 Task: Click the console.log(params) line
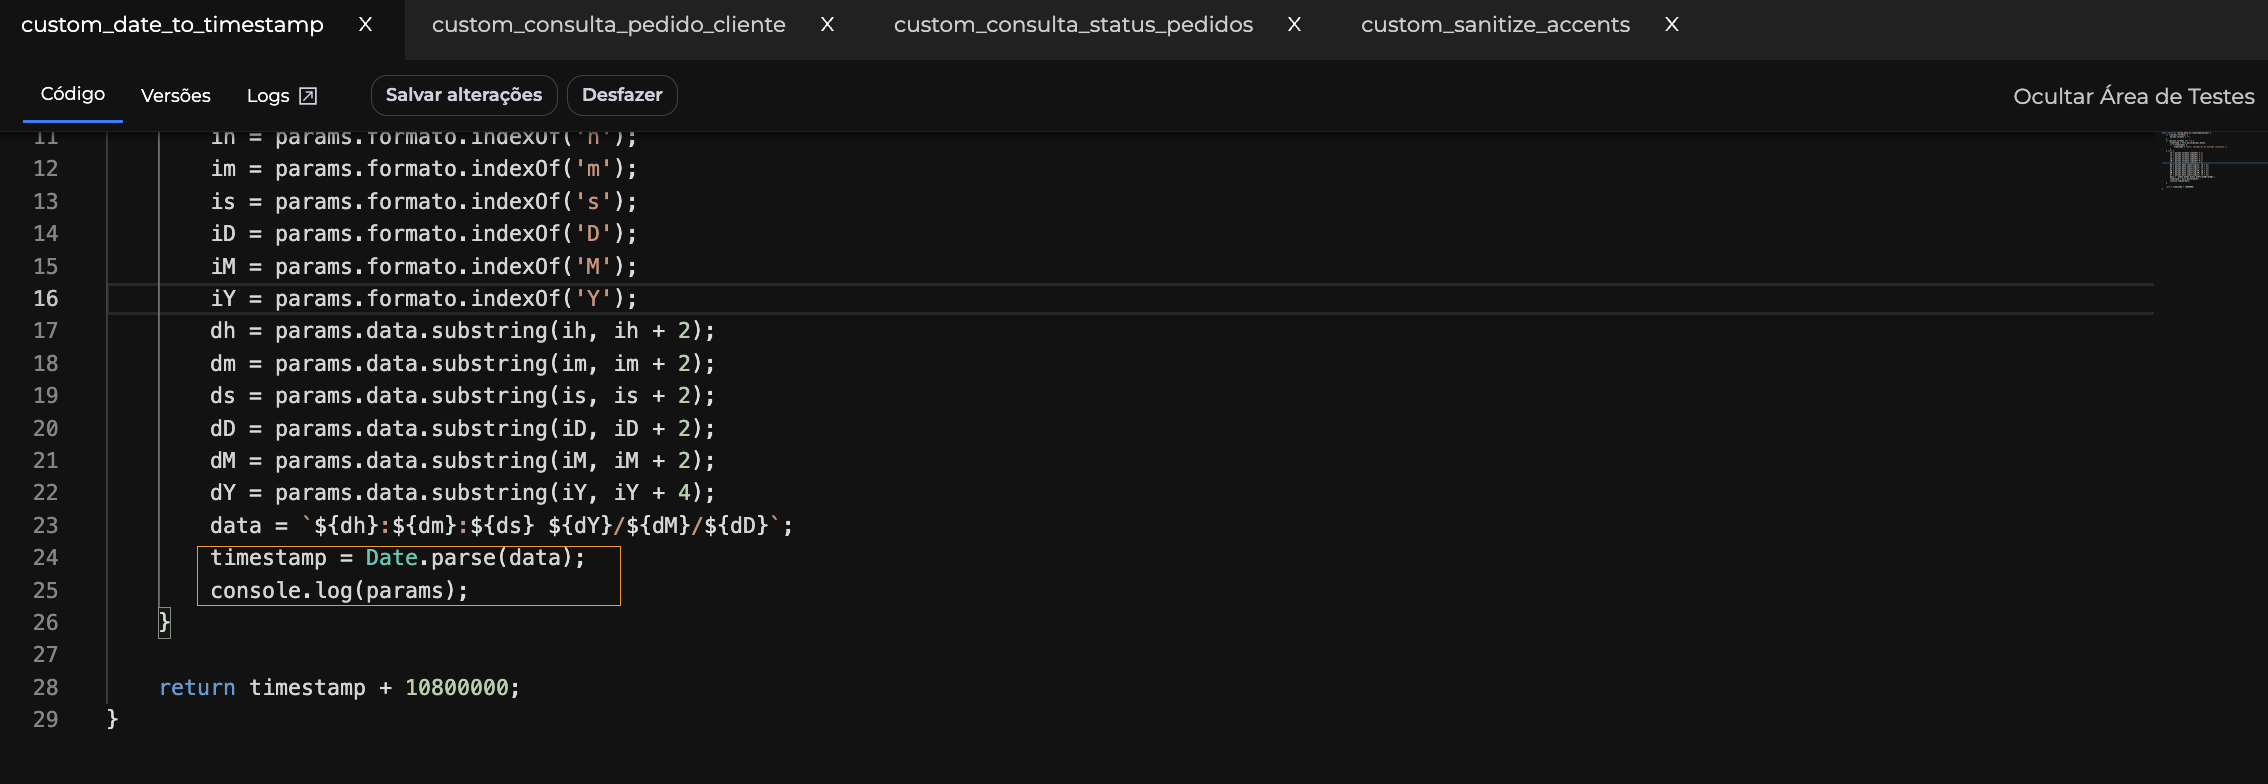(x=339, y=591)
